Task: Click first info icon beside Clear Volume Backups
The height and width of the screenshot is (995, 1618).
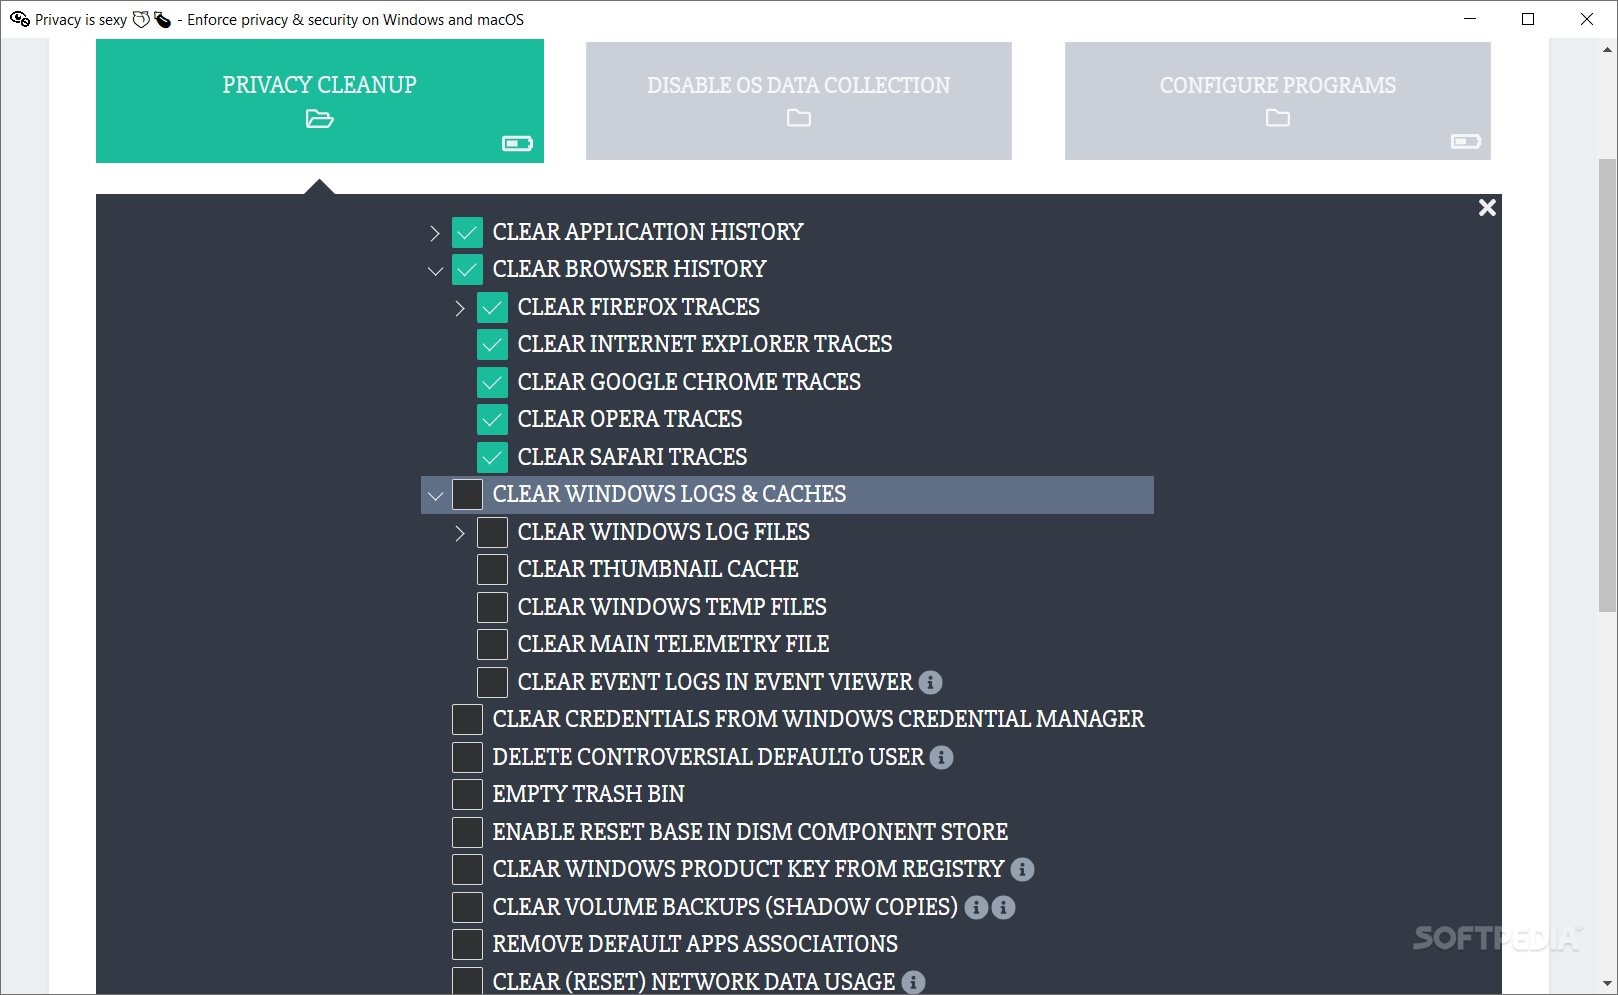Action: click(x=976, y=908)
